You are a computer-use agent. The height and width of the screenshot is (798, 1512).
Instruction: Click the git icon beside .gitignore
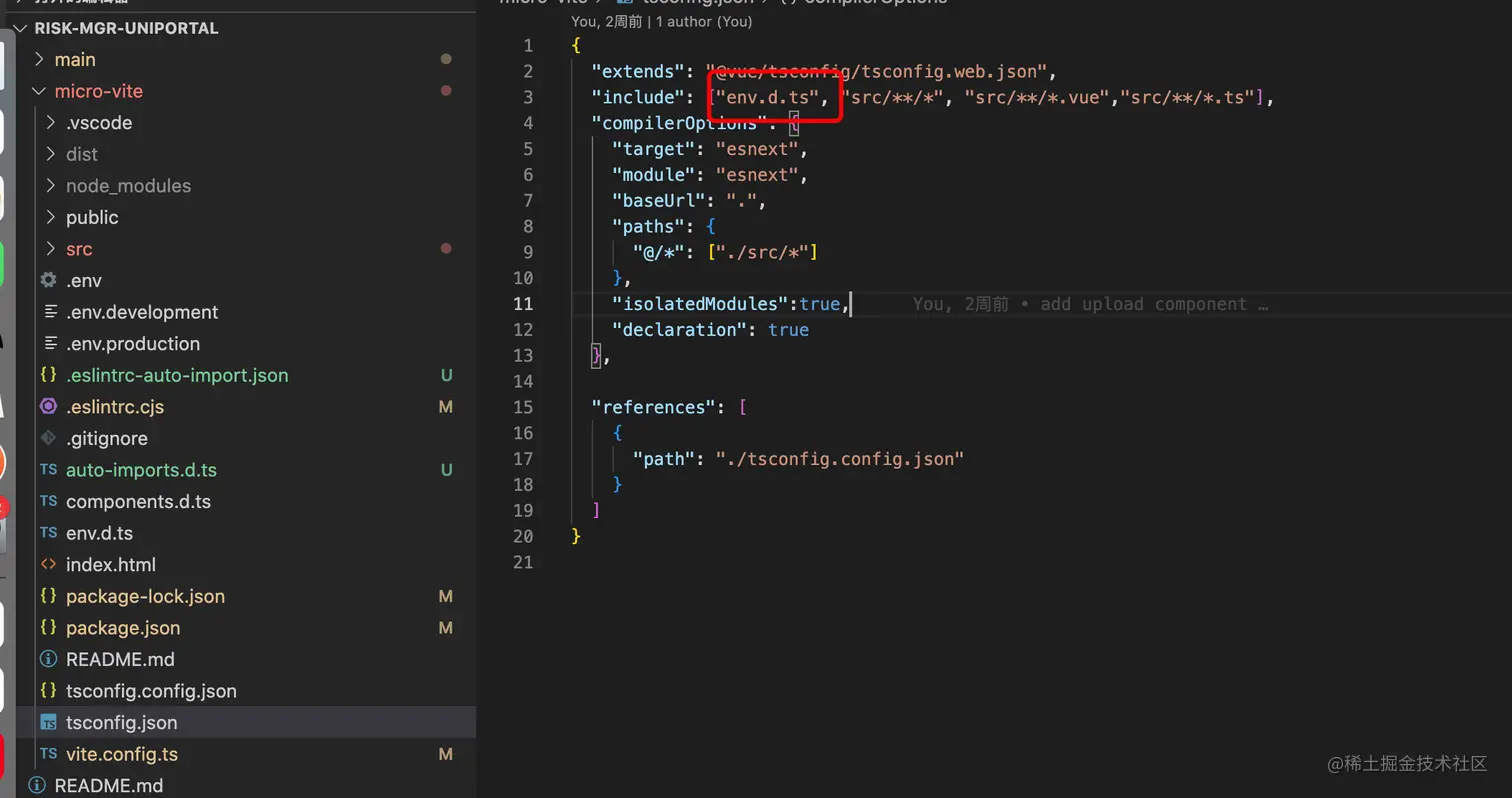[48, 438]
